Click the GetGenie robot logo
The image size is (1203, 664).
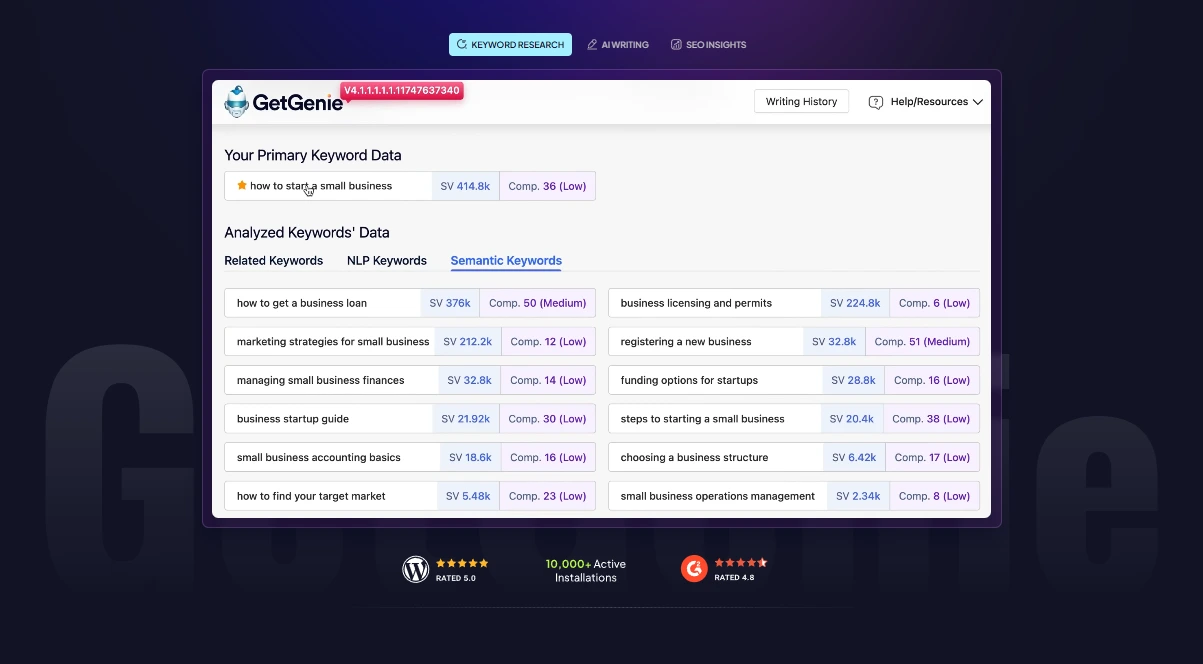coord(236,101)
